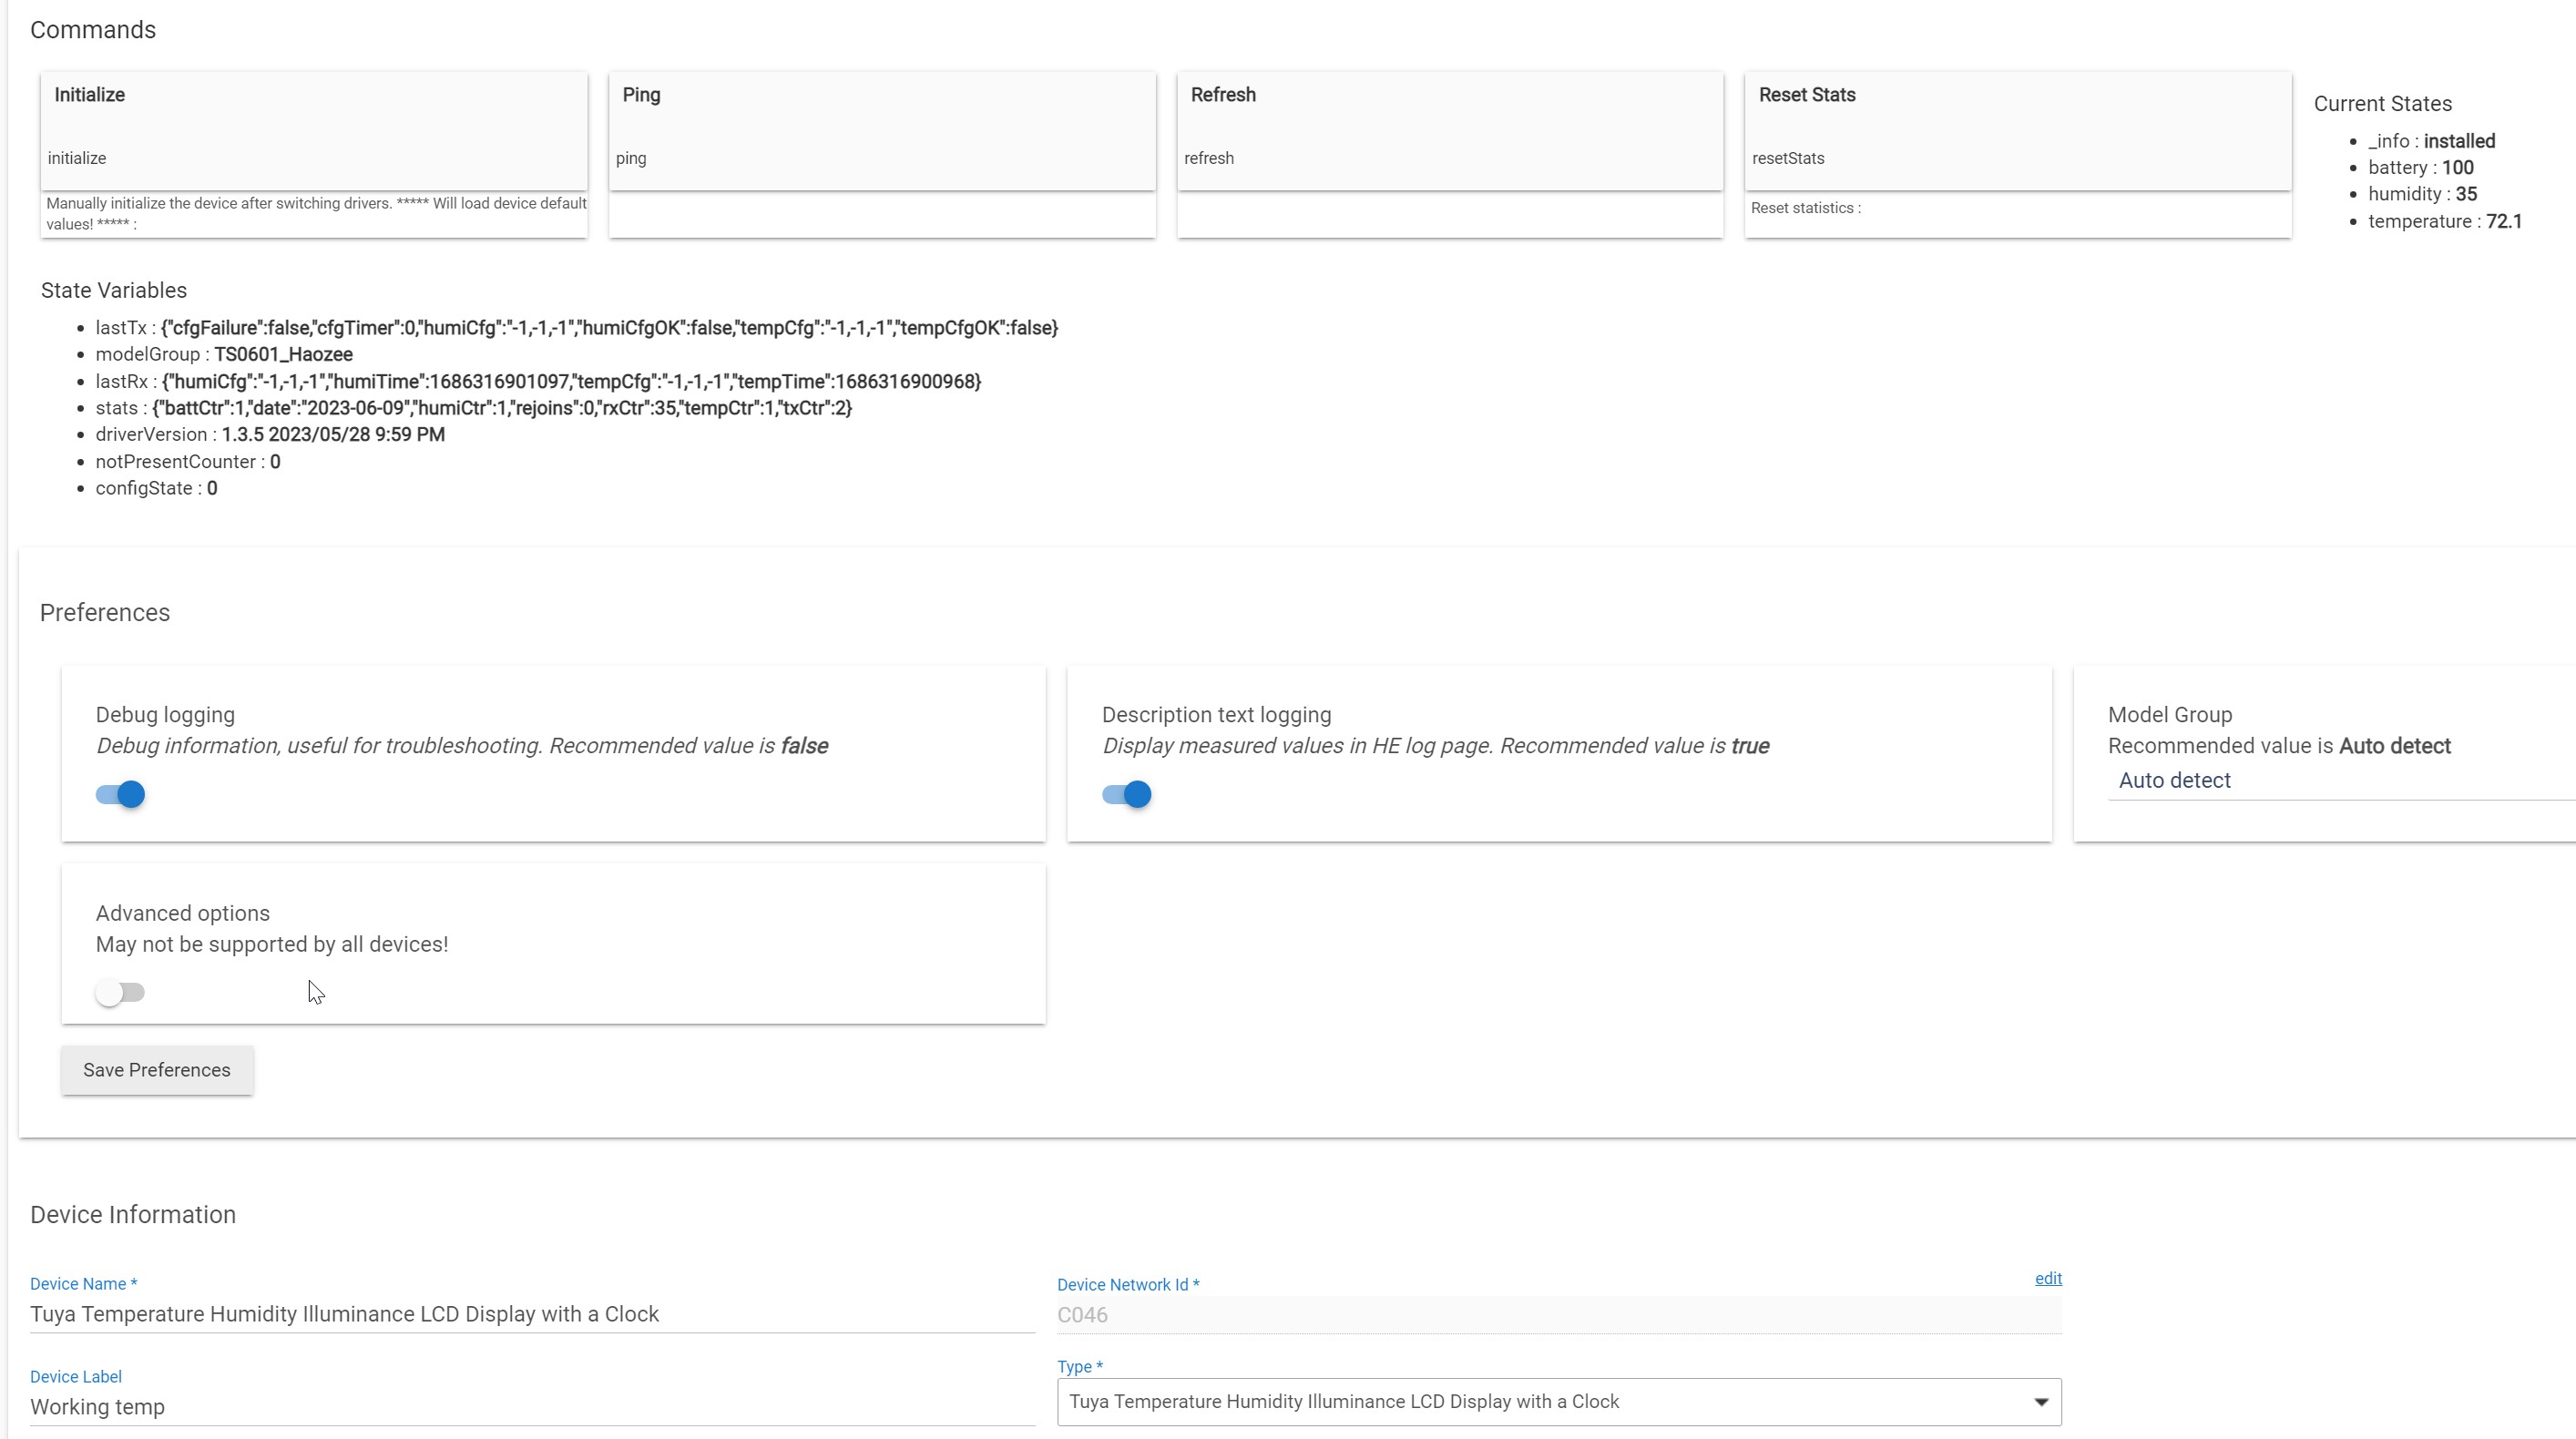
Task: Click the Device Network Id field C046
Action: pyautogui.click(x=1559, y=1315)
